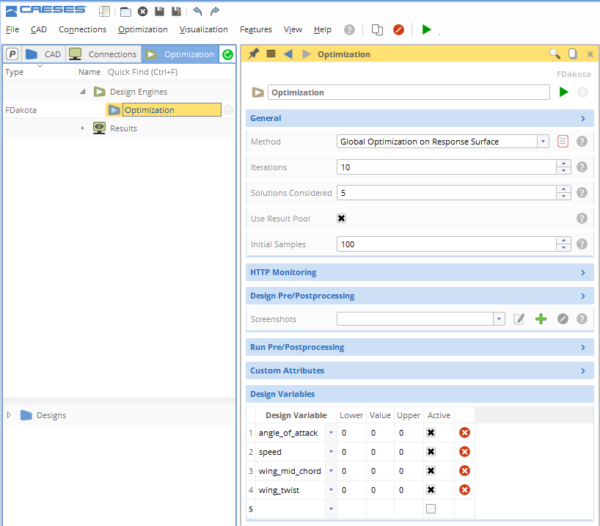
Task: Toggle the Active checkbox for speed
Action: click(x=431, y=452)
